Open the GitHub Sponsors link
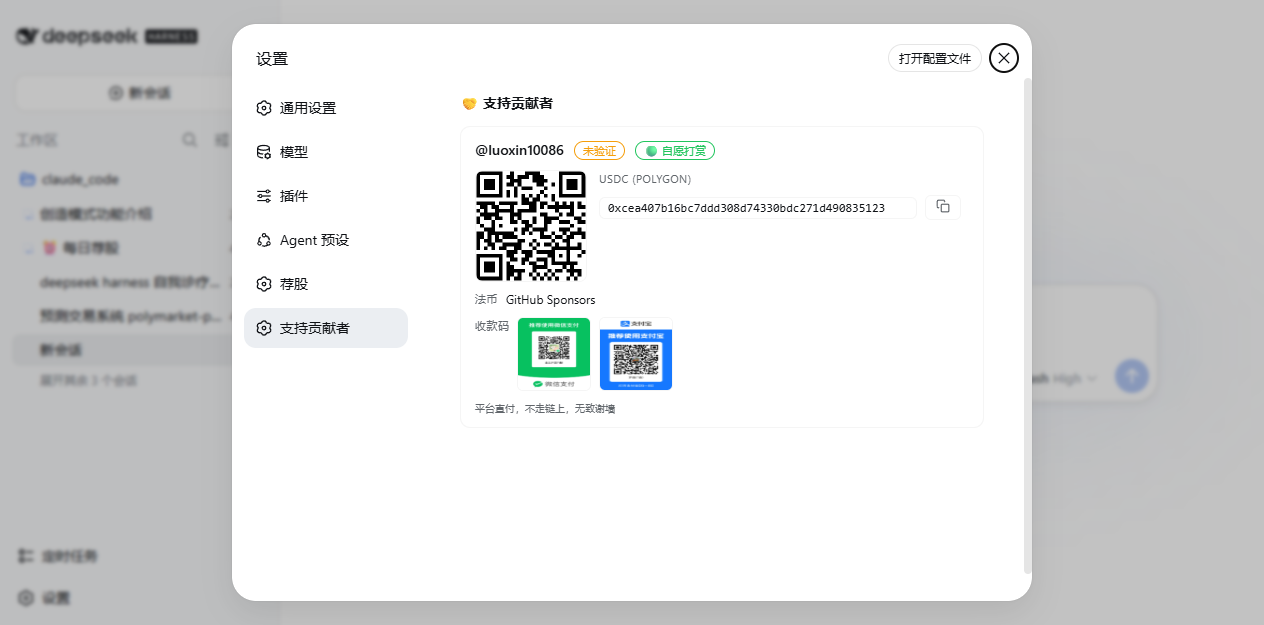1264x625 pixels. [x=550, y=300]
